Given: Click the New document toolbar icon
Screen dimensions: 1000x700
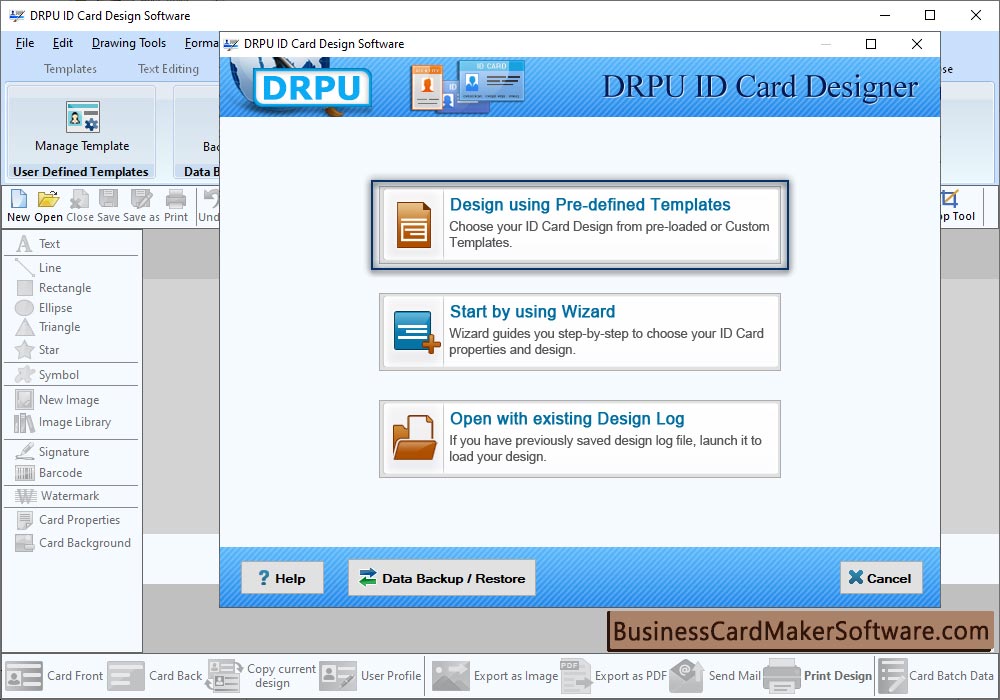Looking at the screenshot, I should pyautogui.click(x=18, y=206).
